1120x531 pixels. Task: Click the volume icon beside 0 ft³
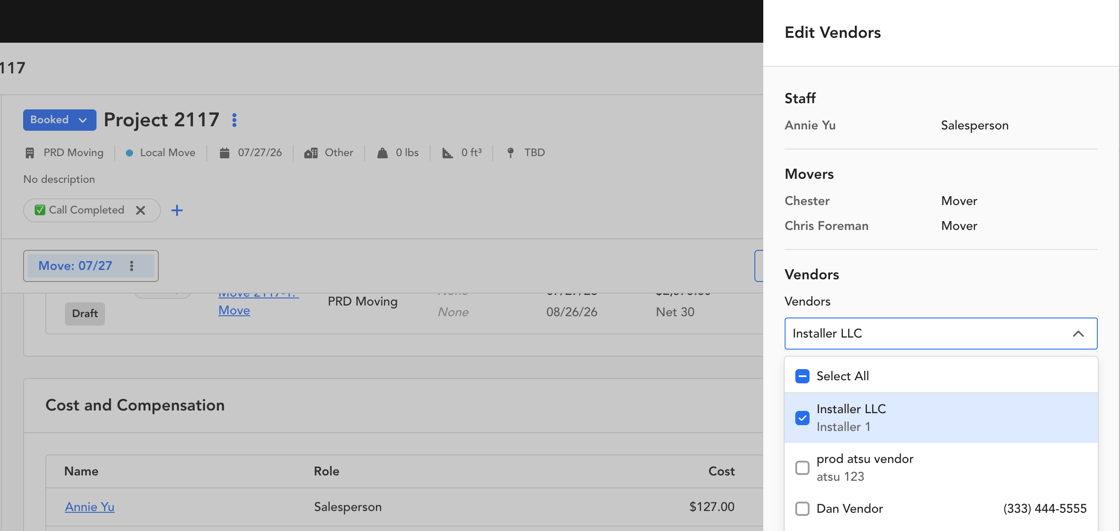tap(448, 153)
